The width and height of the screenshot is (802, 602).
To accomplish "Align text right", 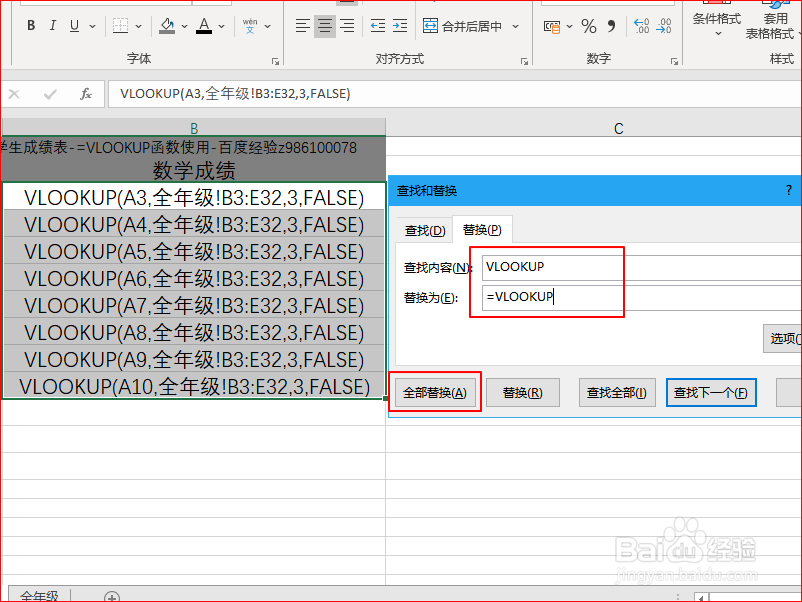I will [347, 26].
